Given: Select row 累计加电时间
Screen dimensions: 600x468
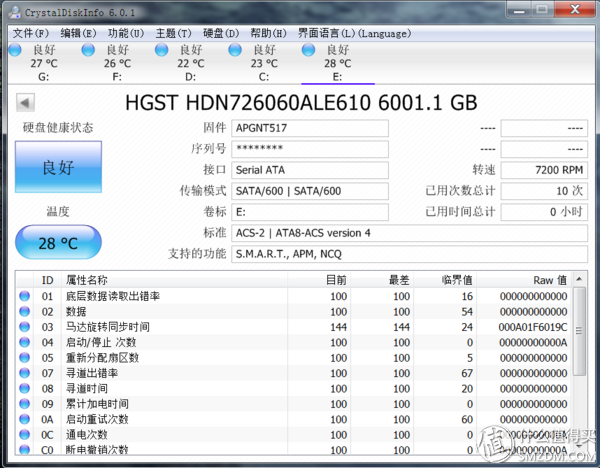Looking at the screenshot, I should pos(294,404).
